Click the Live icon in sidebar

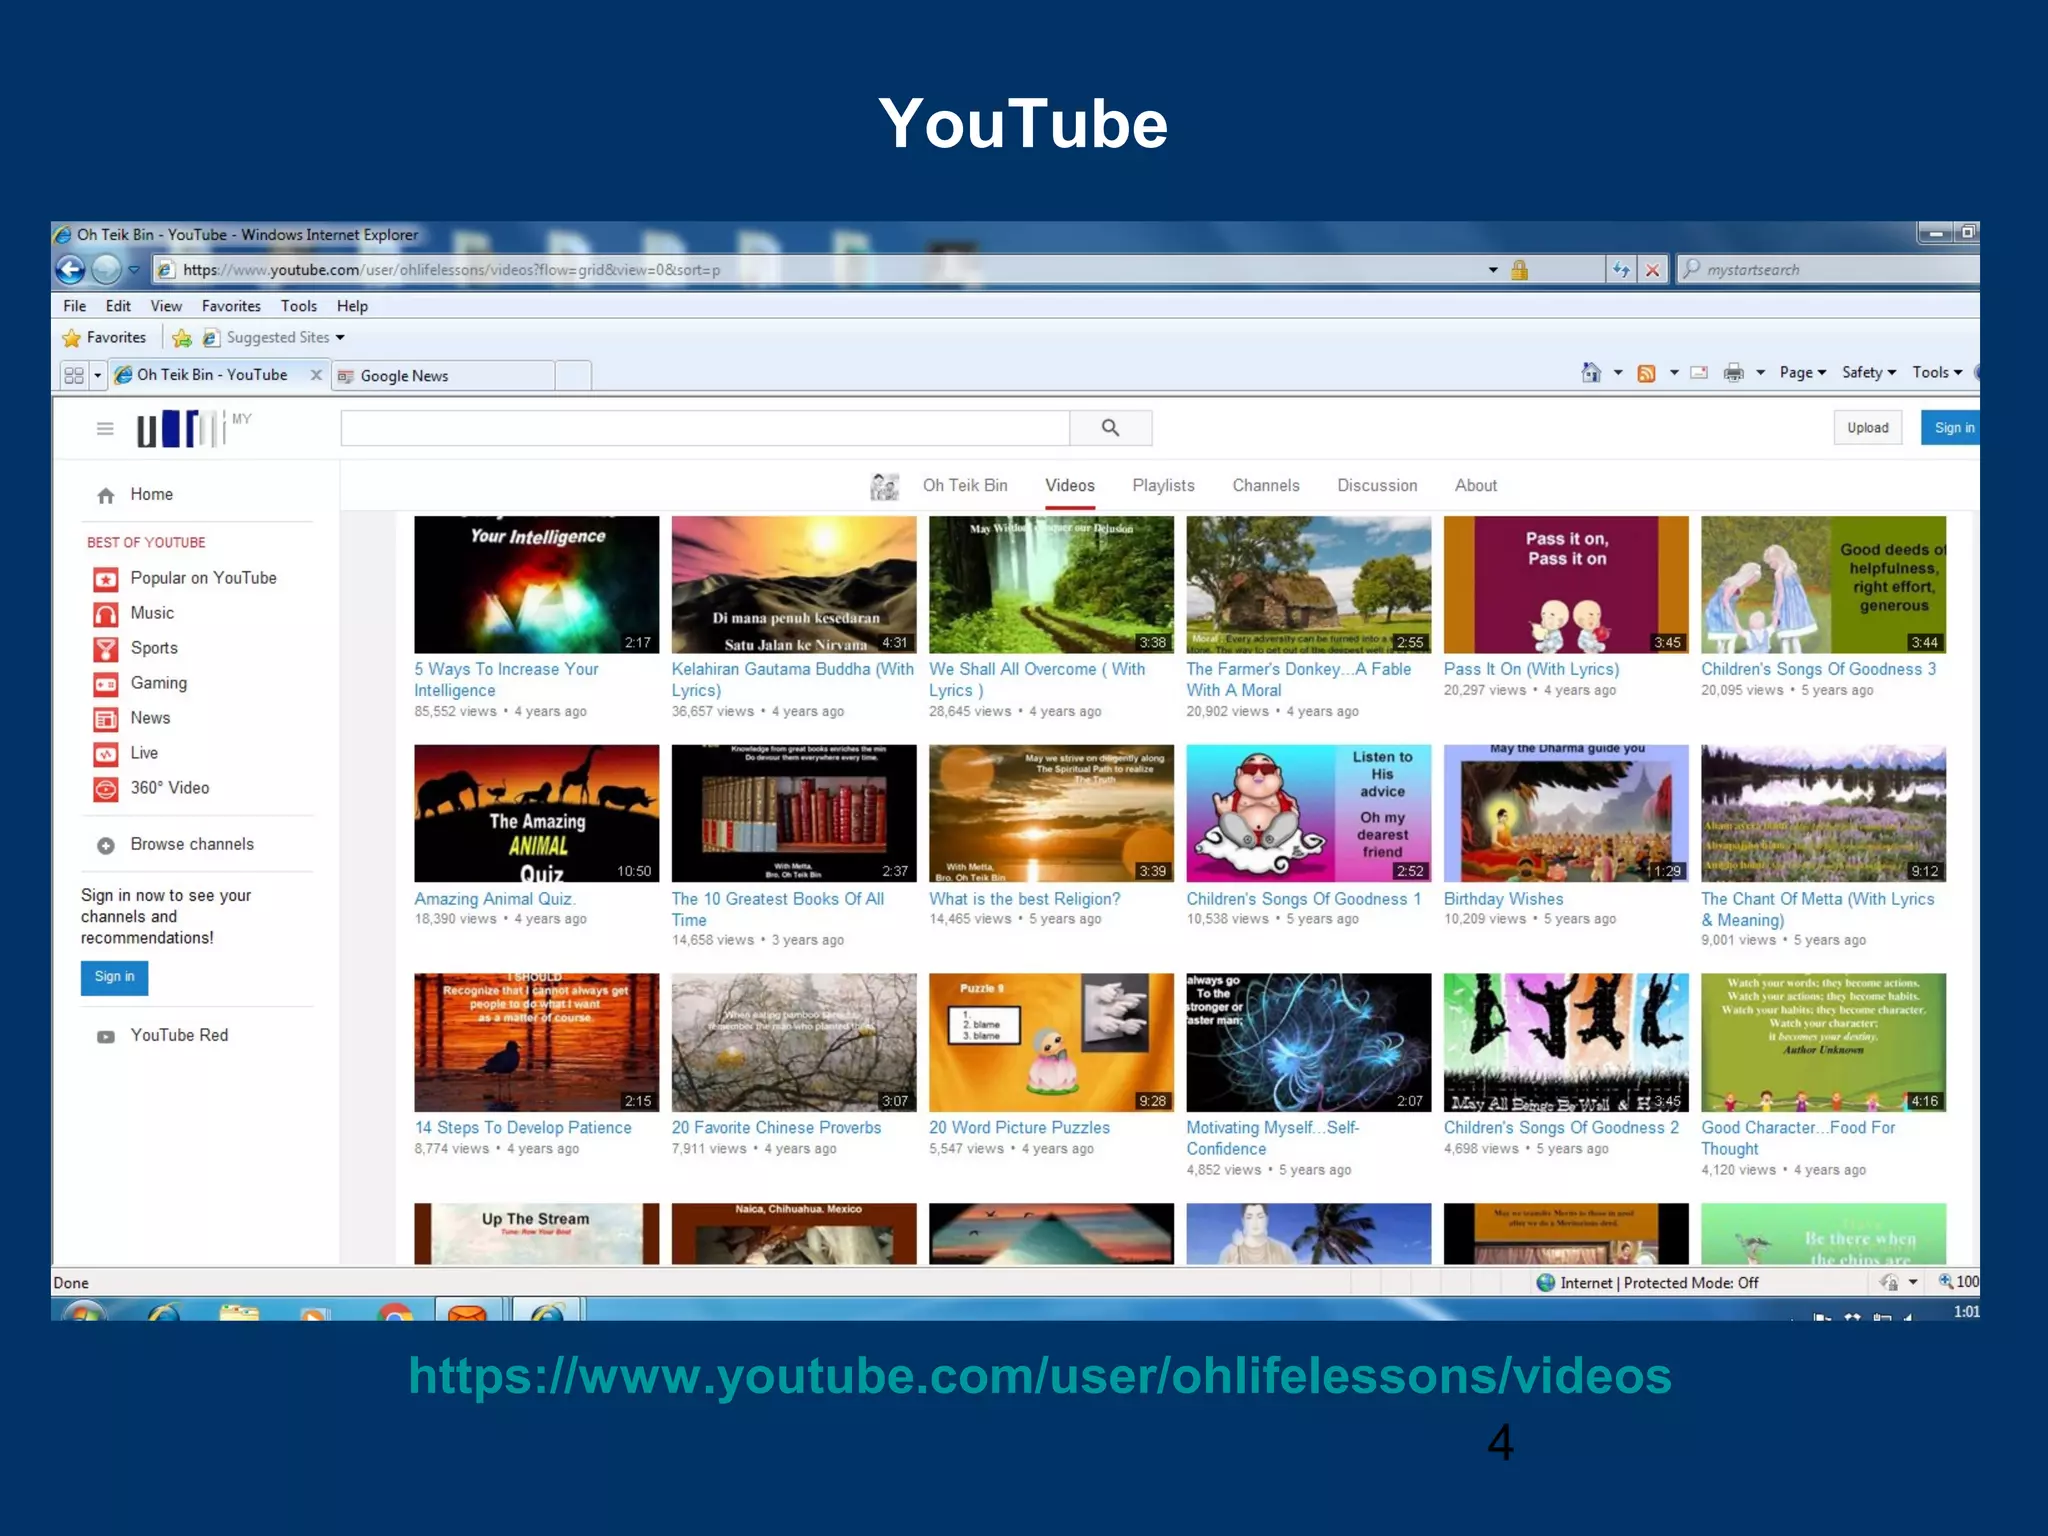106,754
